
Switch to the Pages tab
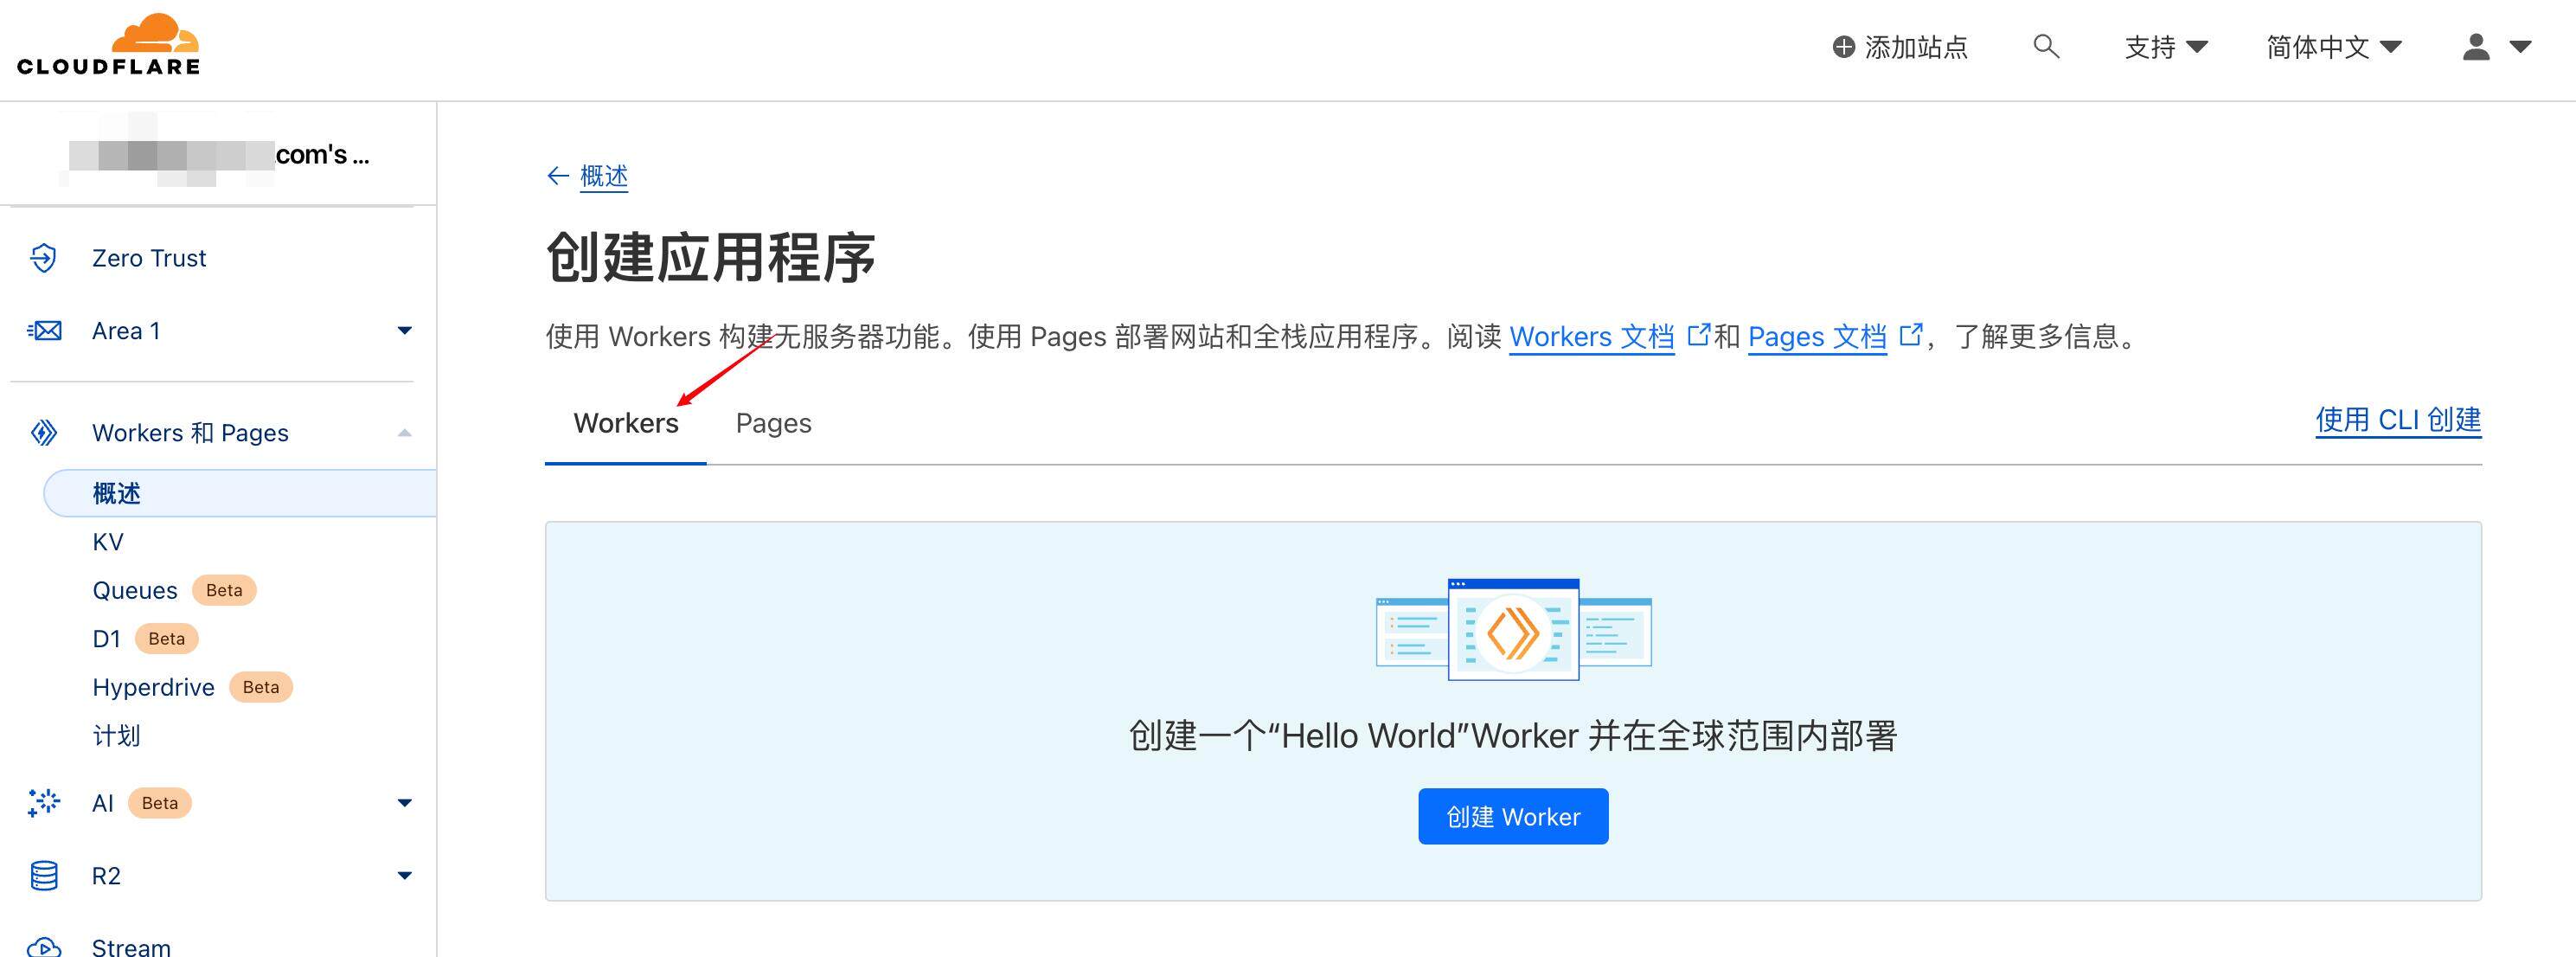tap(773, 423)
